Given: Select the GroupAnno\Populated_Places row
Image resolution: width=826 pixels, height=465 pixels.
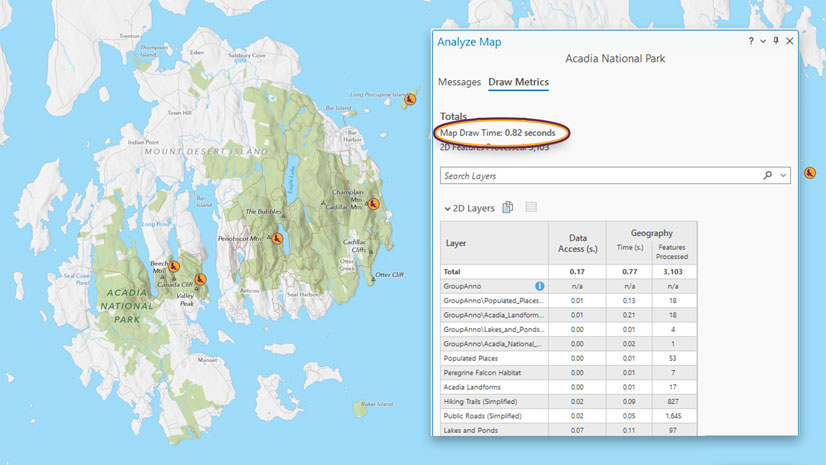Looking at the screenshot, I should [x=568, y=300].
